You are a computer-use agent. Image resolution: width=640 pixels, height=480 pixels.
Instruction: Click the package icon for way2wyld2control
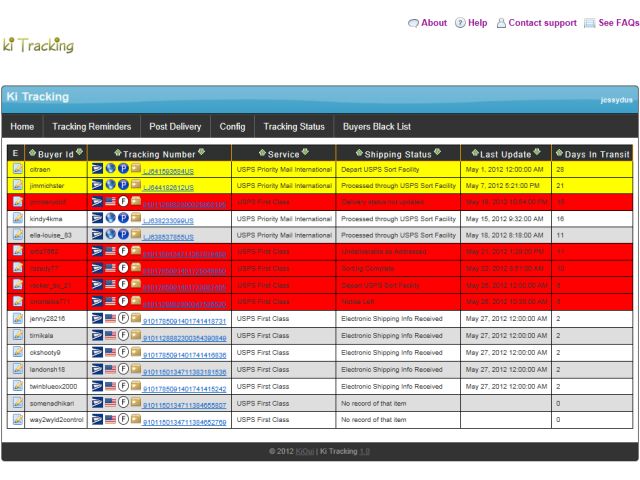(136, 419)
